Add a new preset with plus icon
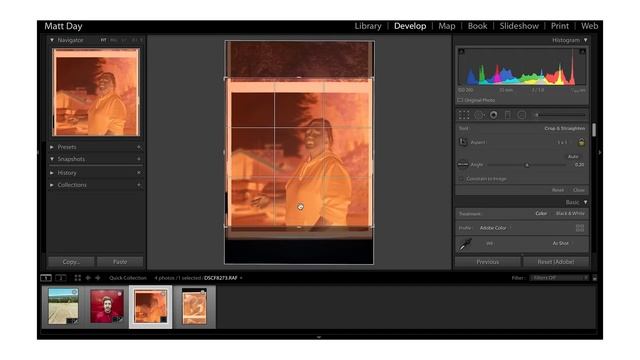640x360 pixels. pyautogui.click(x=139, y=147)
